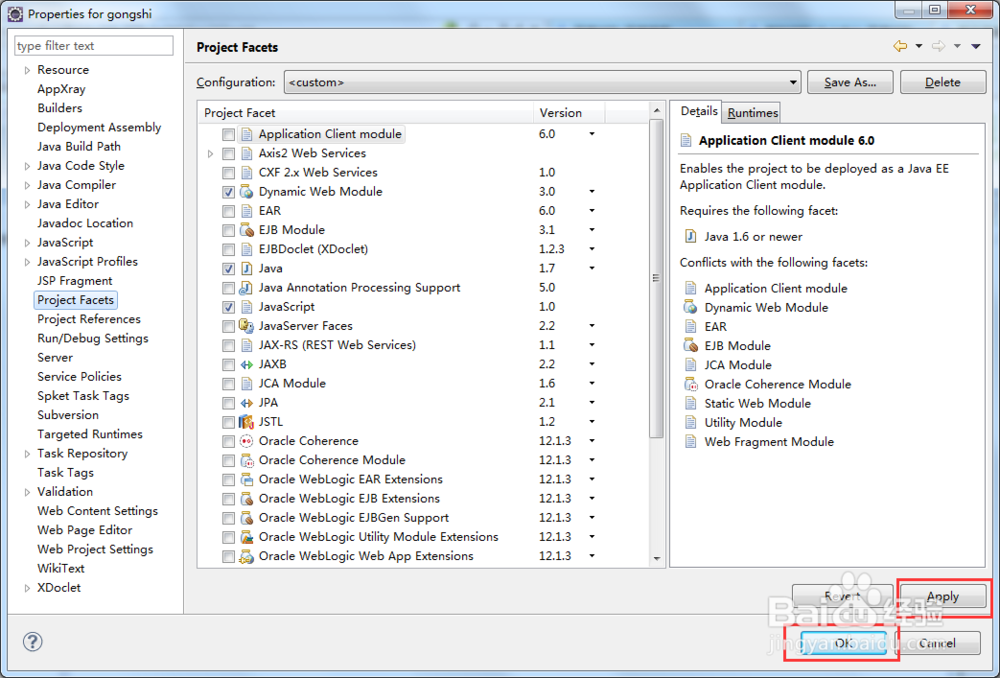This screenshot has height=678, width=1000.
Task: Open the view menu dropdown arrow
Action: pyautogui.click(x=976, y=46)
